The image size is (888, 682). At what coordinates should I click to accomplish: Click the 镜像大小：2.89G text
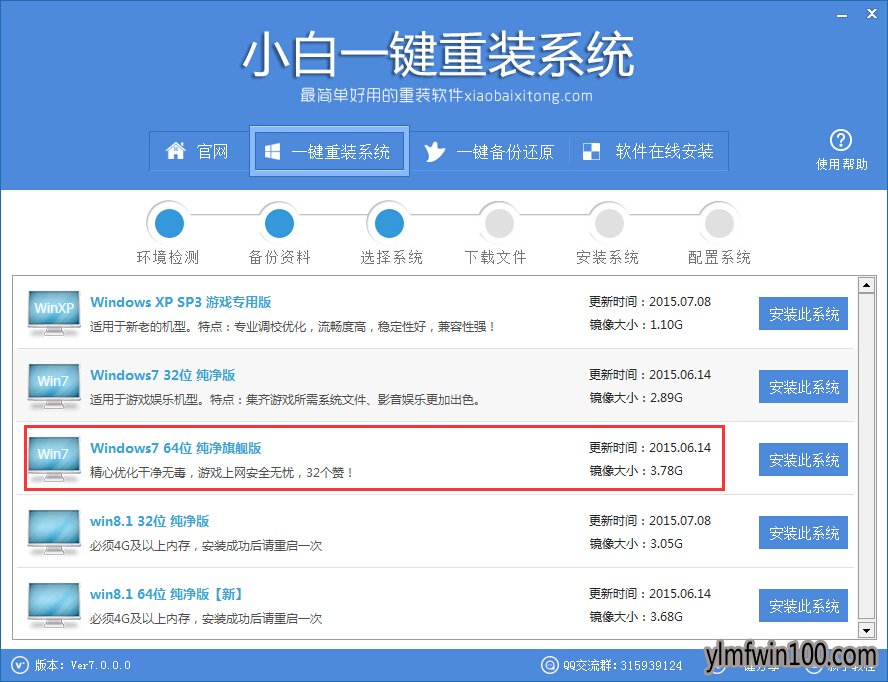click(636, 398)
